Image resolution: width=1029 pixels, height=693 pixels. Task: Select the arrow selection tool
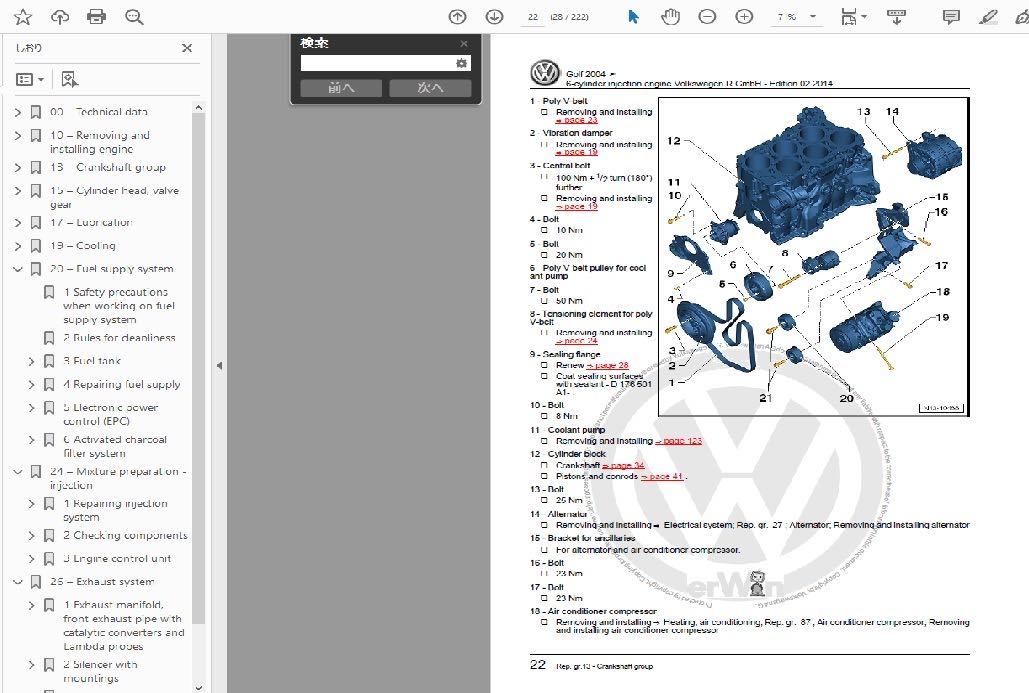[633, 16]
